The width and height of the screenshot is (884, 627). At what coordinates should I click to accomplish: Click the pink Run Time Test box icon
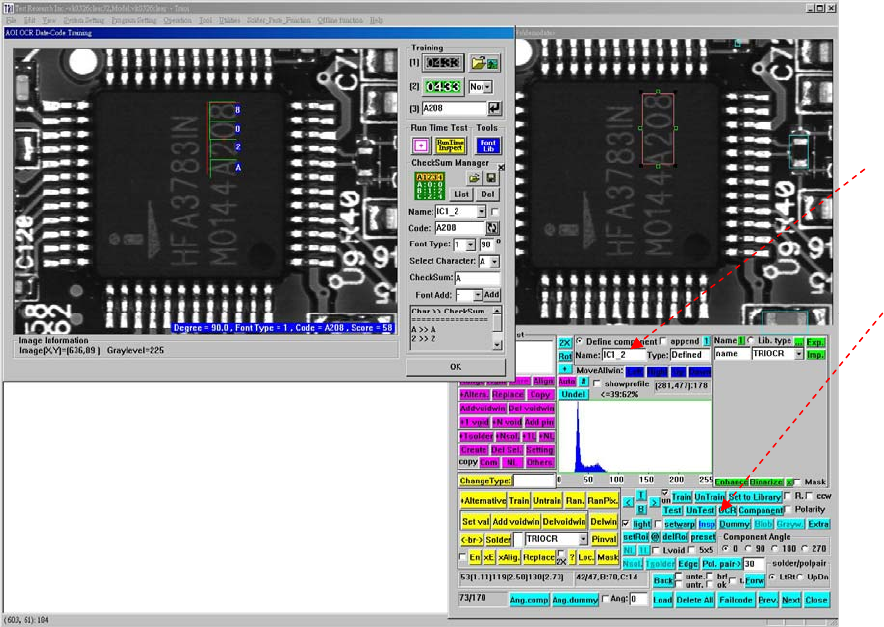tap(421, 145)
